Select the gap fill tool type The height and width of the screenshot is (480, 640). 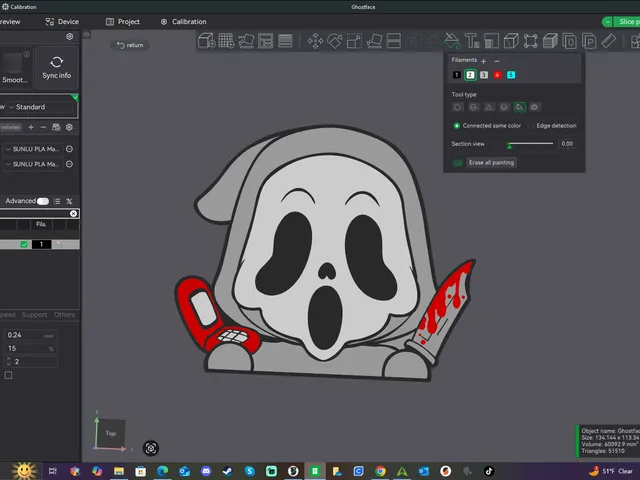[x=534, y=107]
